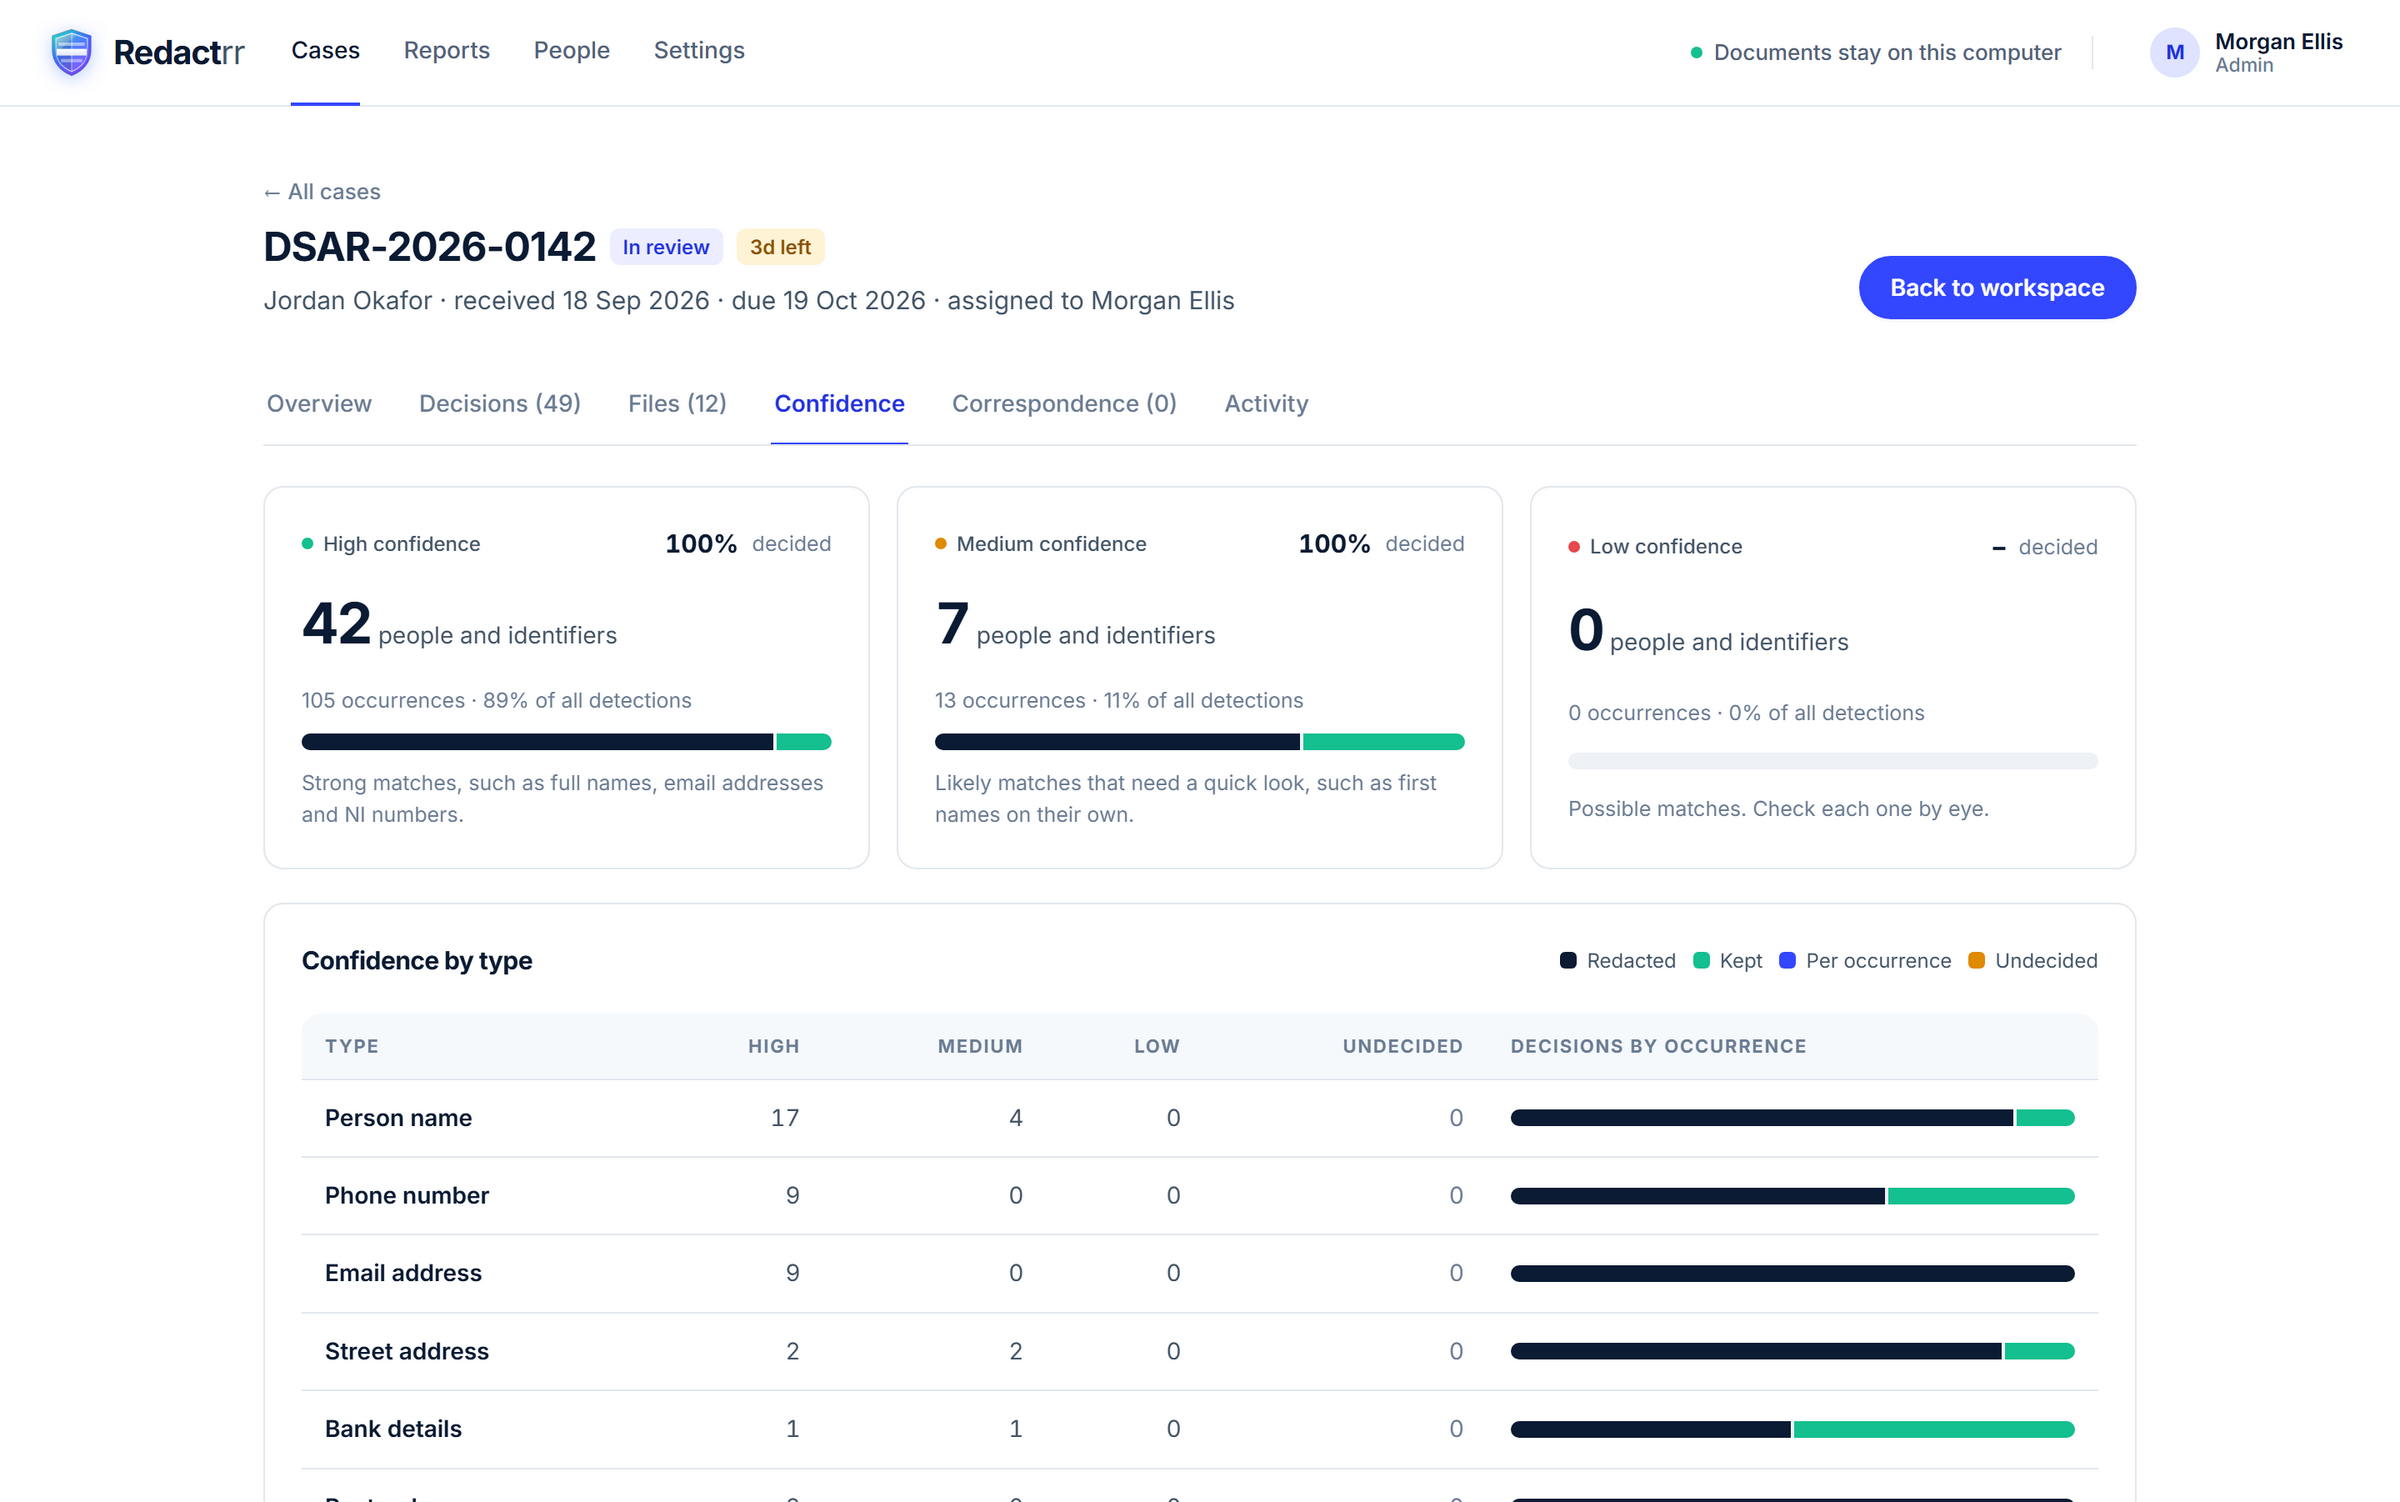Screen dimensions: 2400x1502
Task: Click the DECISIONS BY OCCURRENCE column header
Action: [1658, 1046]
